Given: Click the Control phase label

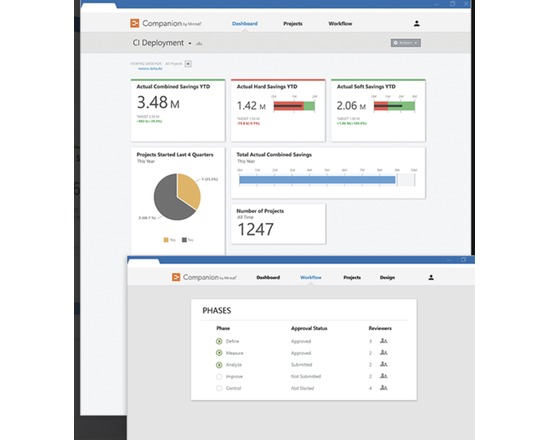Looking at the screenshot, I should point(233,388).
